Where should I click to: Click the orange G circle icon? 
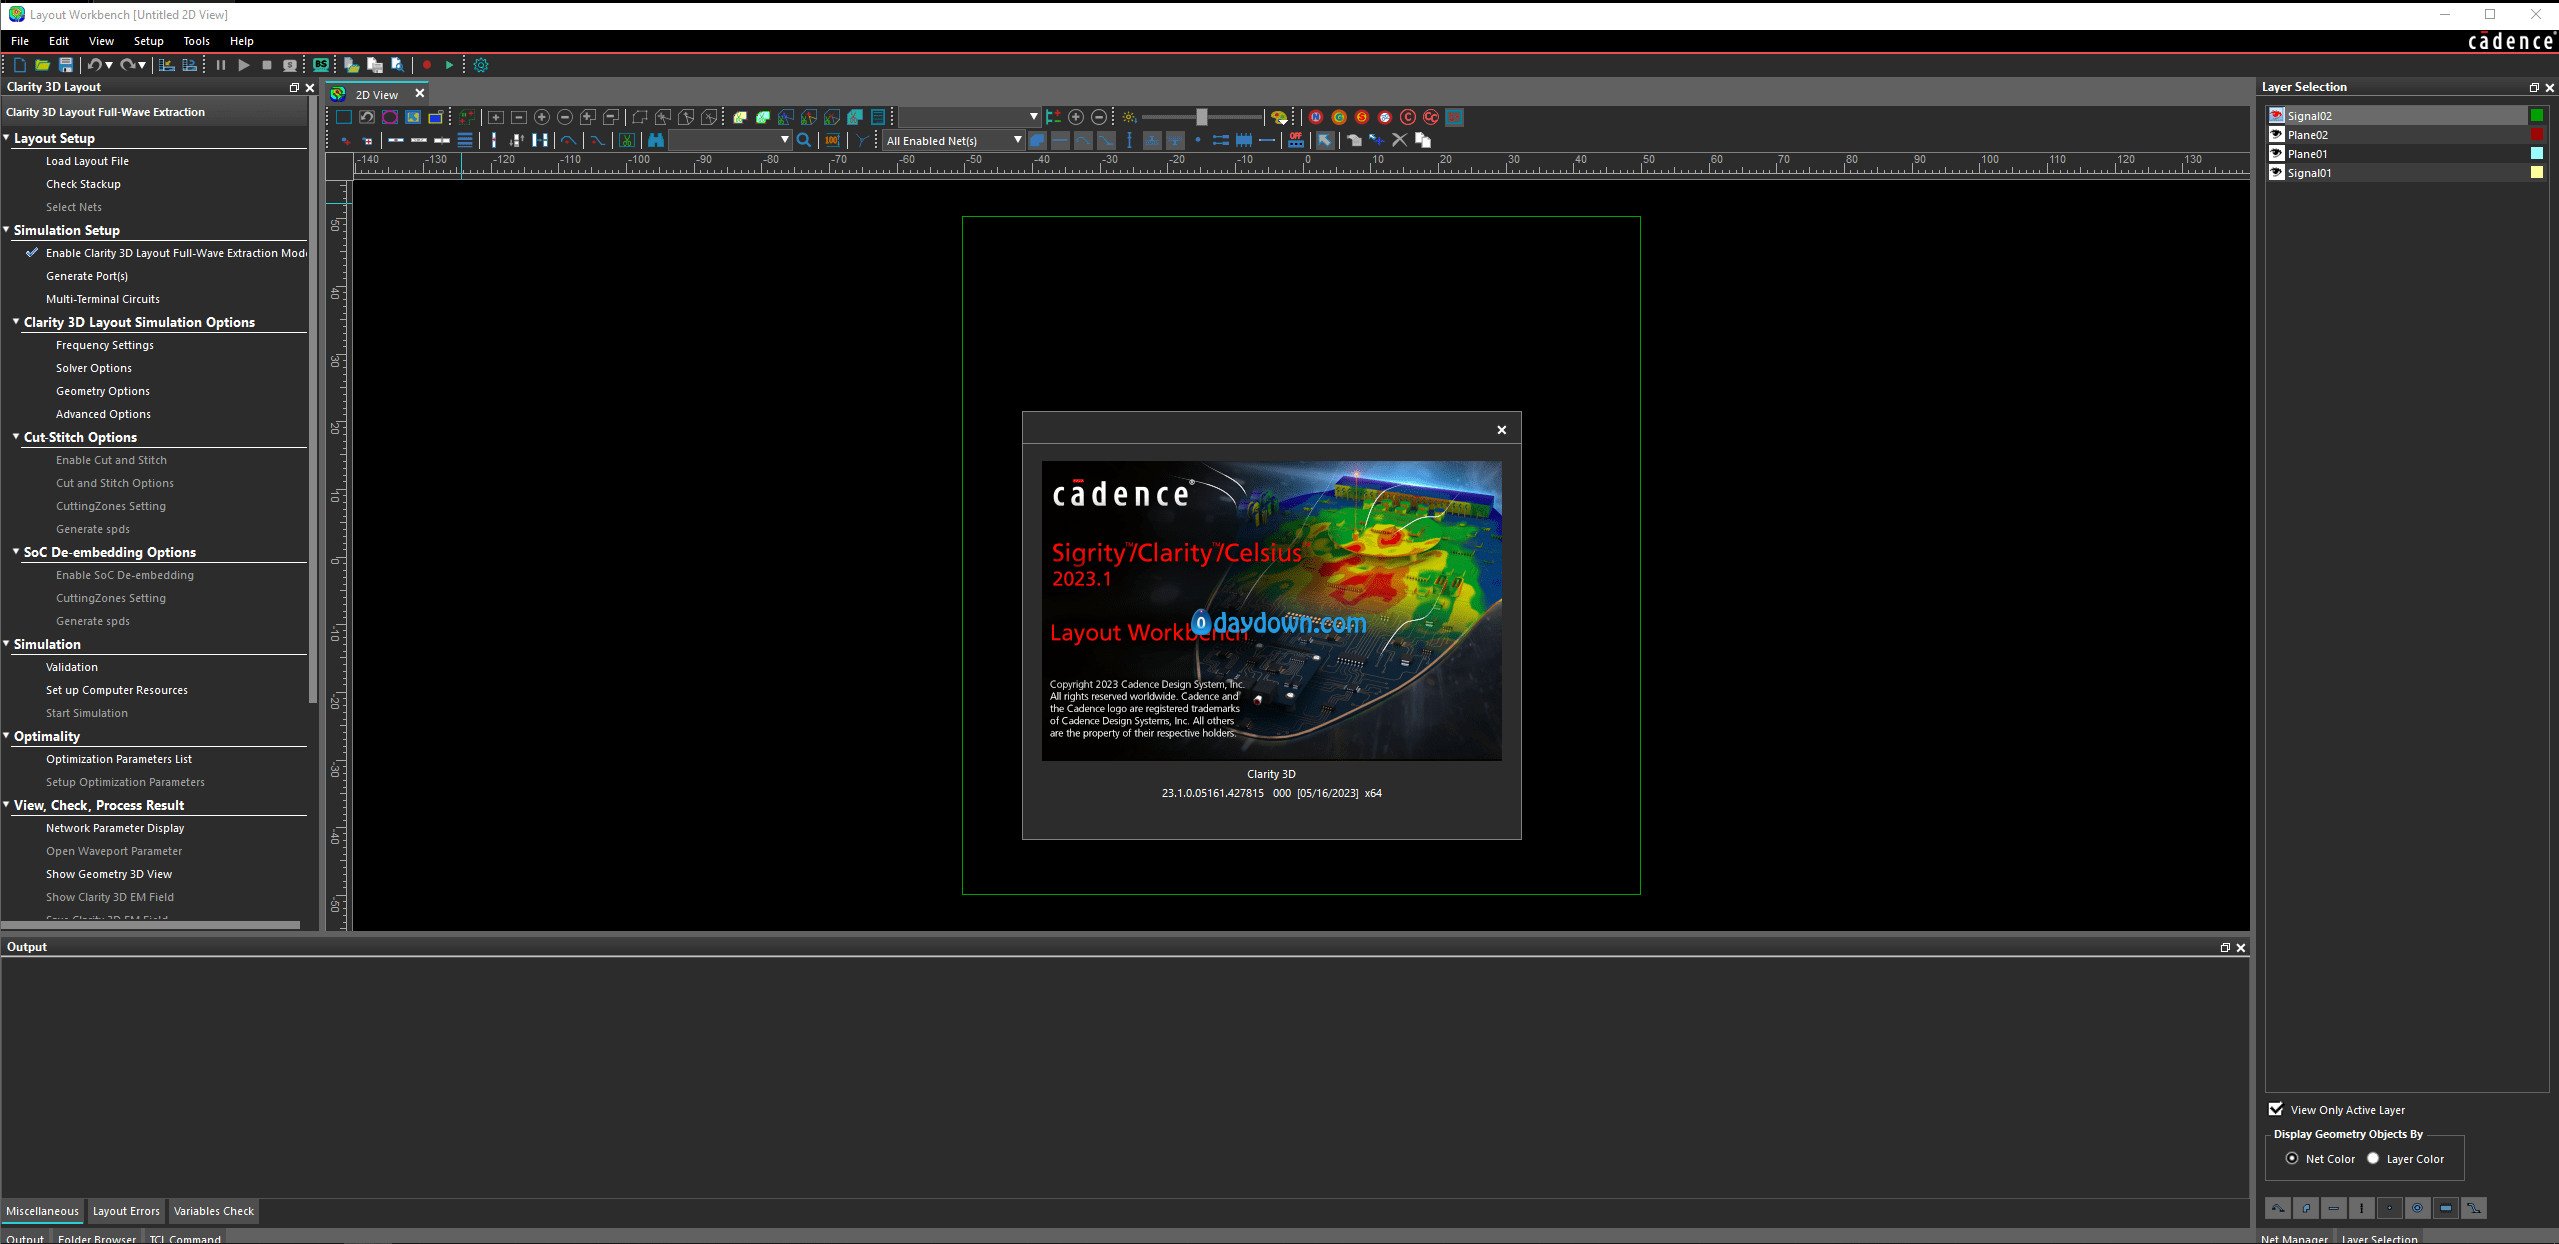point(1339,117)
